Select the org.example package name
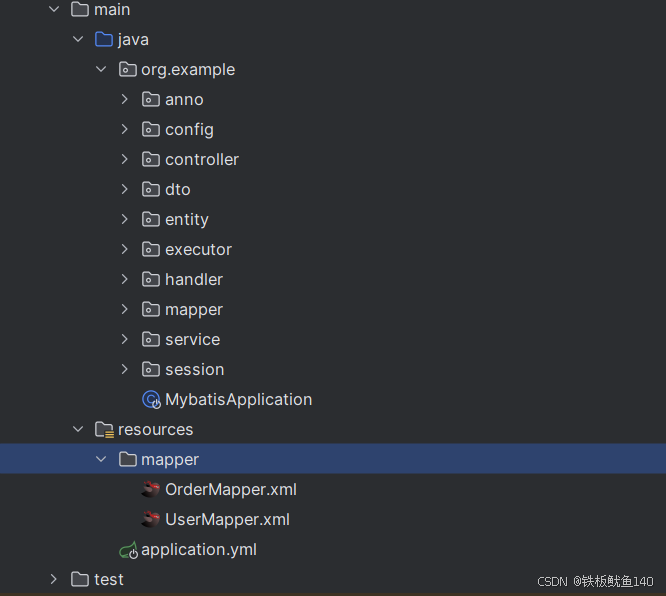This screenshot has height=596, width=666. pyautogui.click(x=188, y=70)
